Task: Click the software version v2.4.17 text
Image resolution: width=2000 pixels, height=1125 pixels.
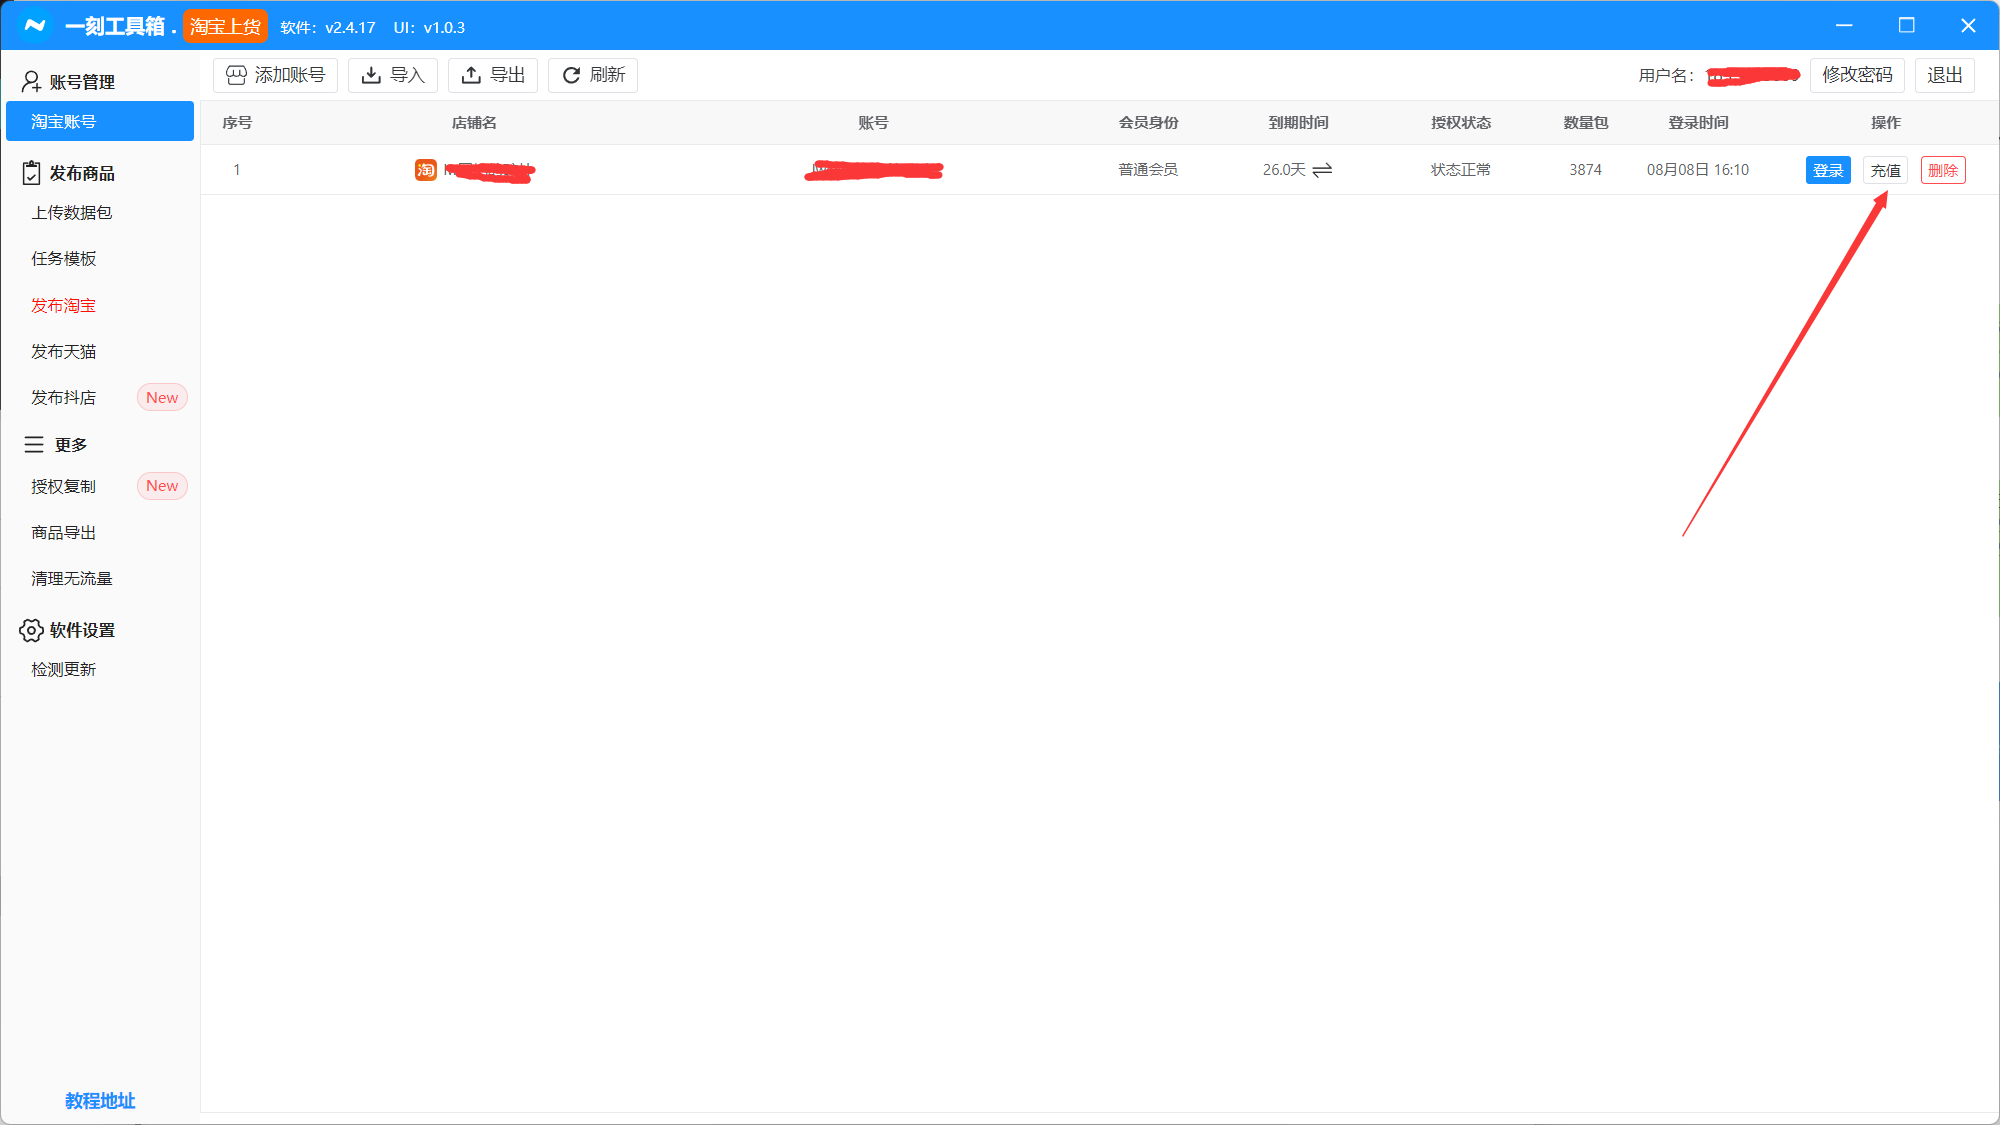Action: click(x=328, y=27)
